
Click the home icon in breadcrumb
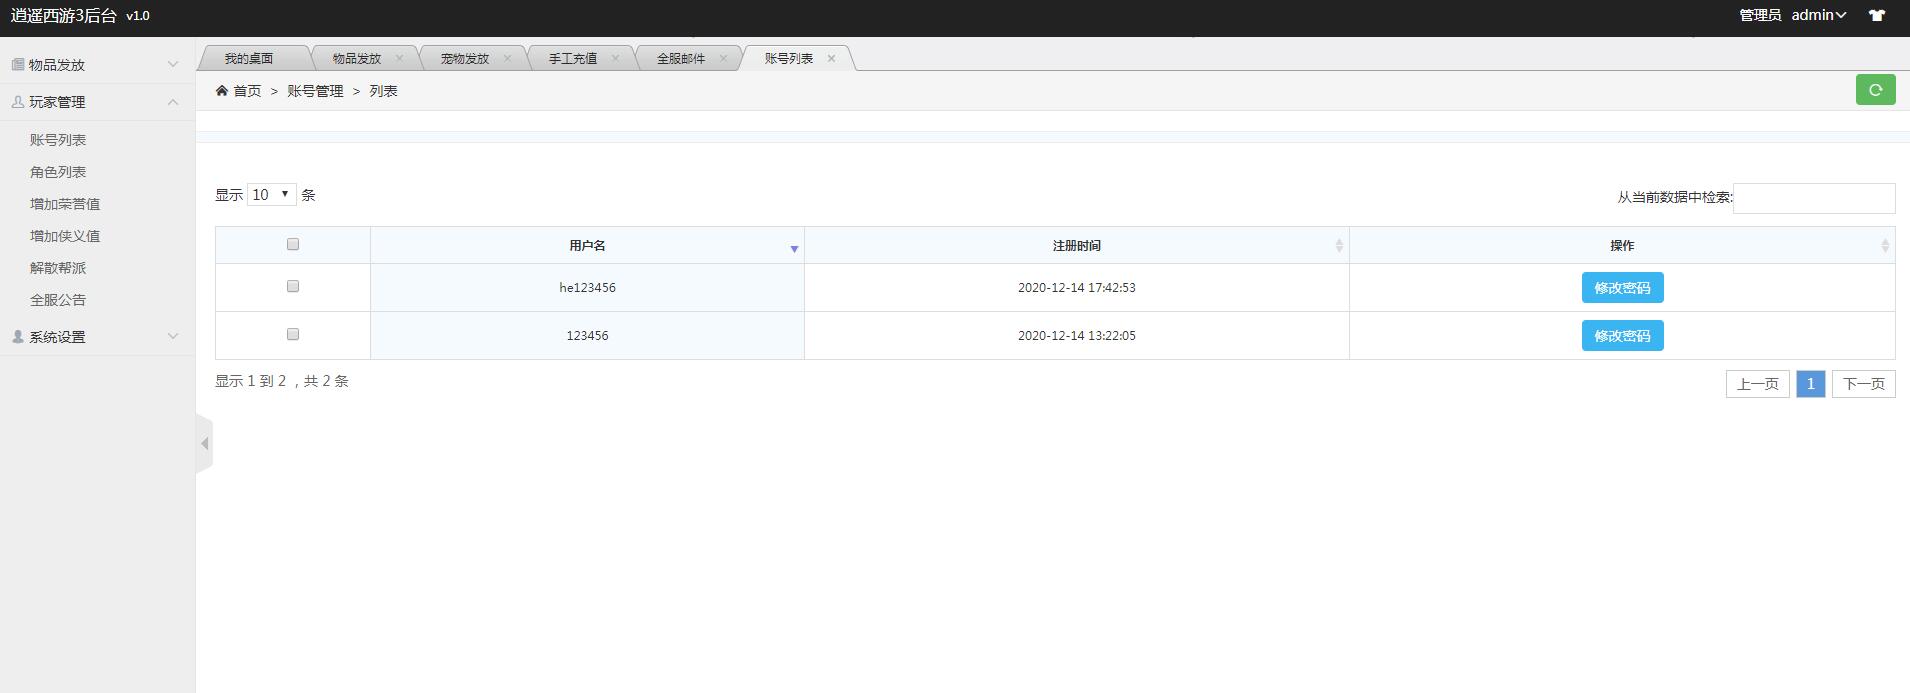[222, 91]
